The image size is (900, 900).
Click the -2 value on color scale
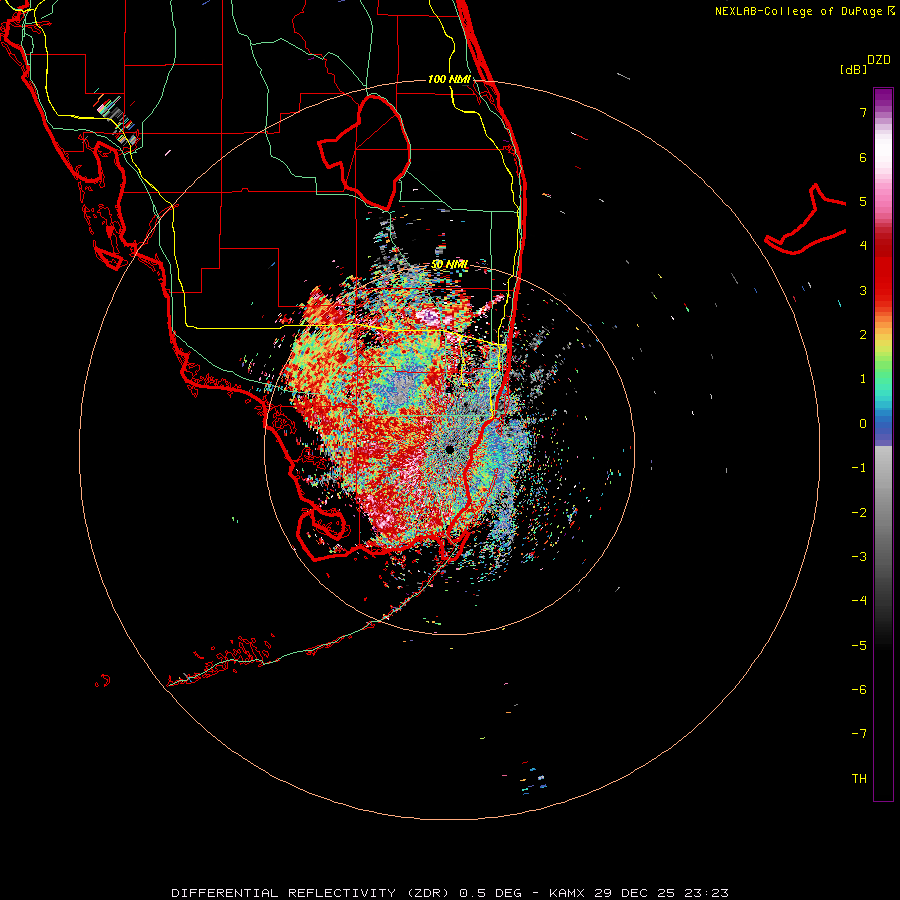tap(859, 513)
